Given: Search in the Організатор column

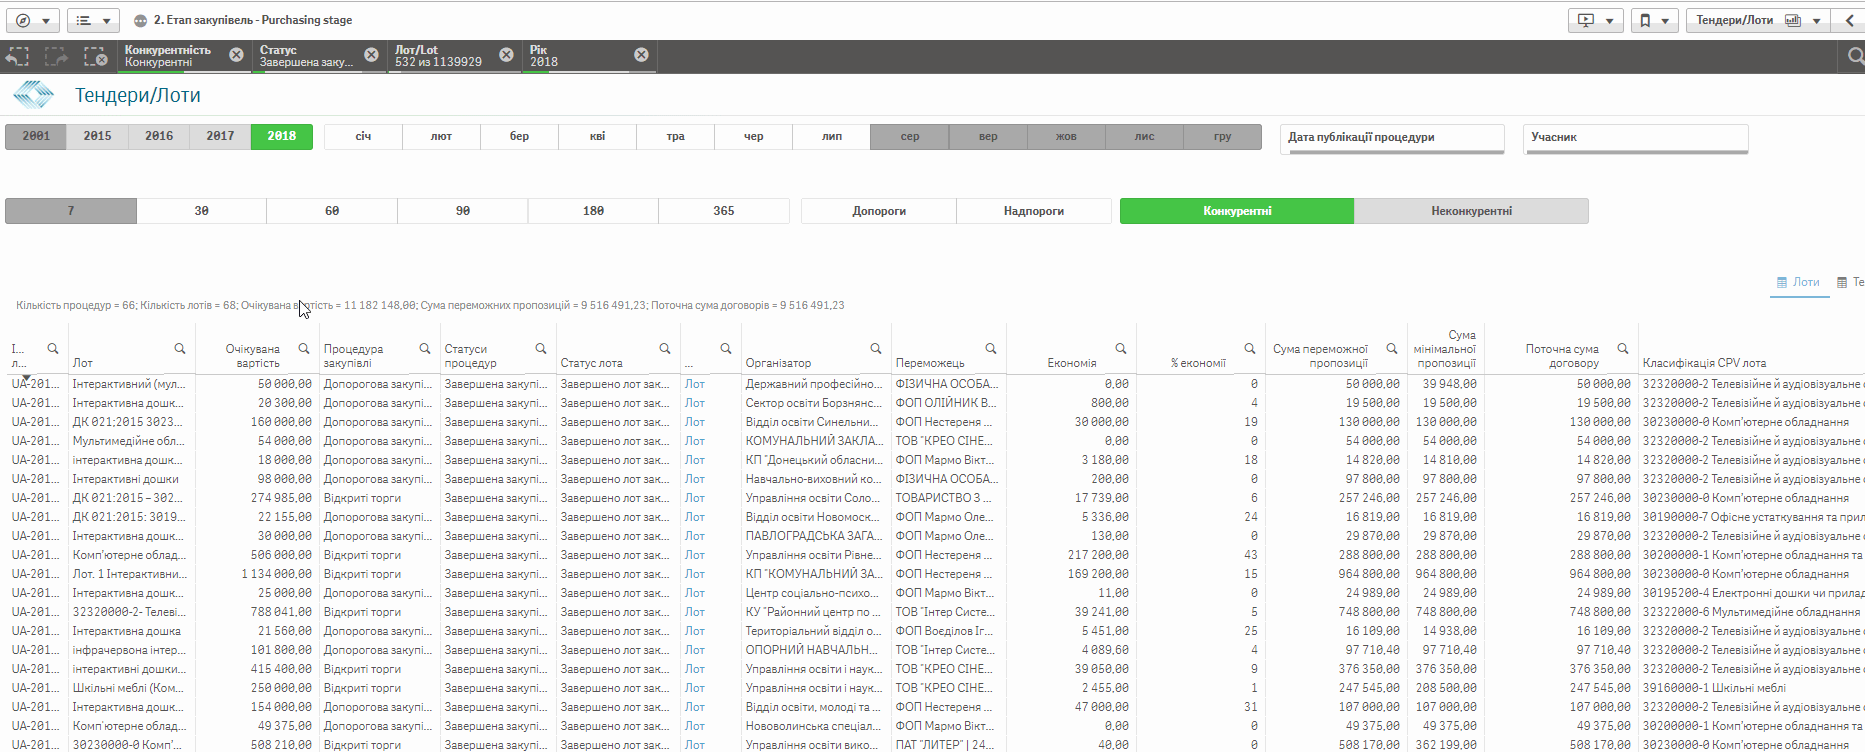Looking at the screenshot, I should 876,349.
